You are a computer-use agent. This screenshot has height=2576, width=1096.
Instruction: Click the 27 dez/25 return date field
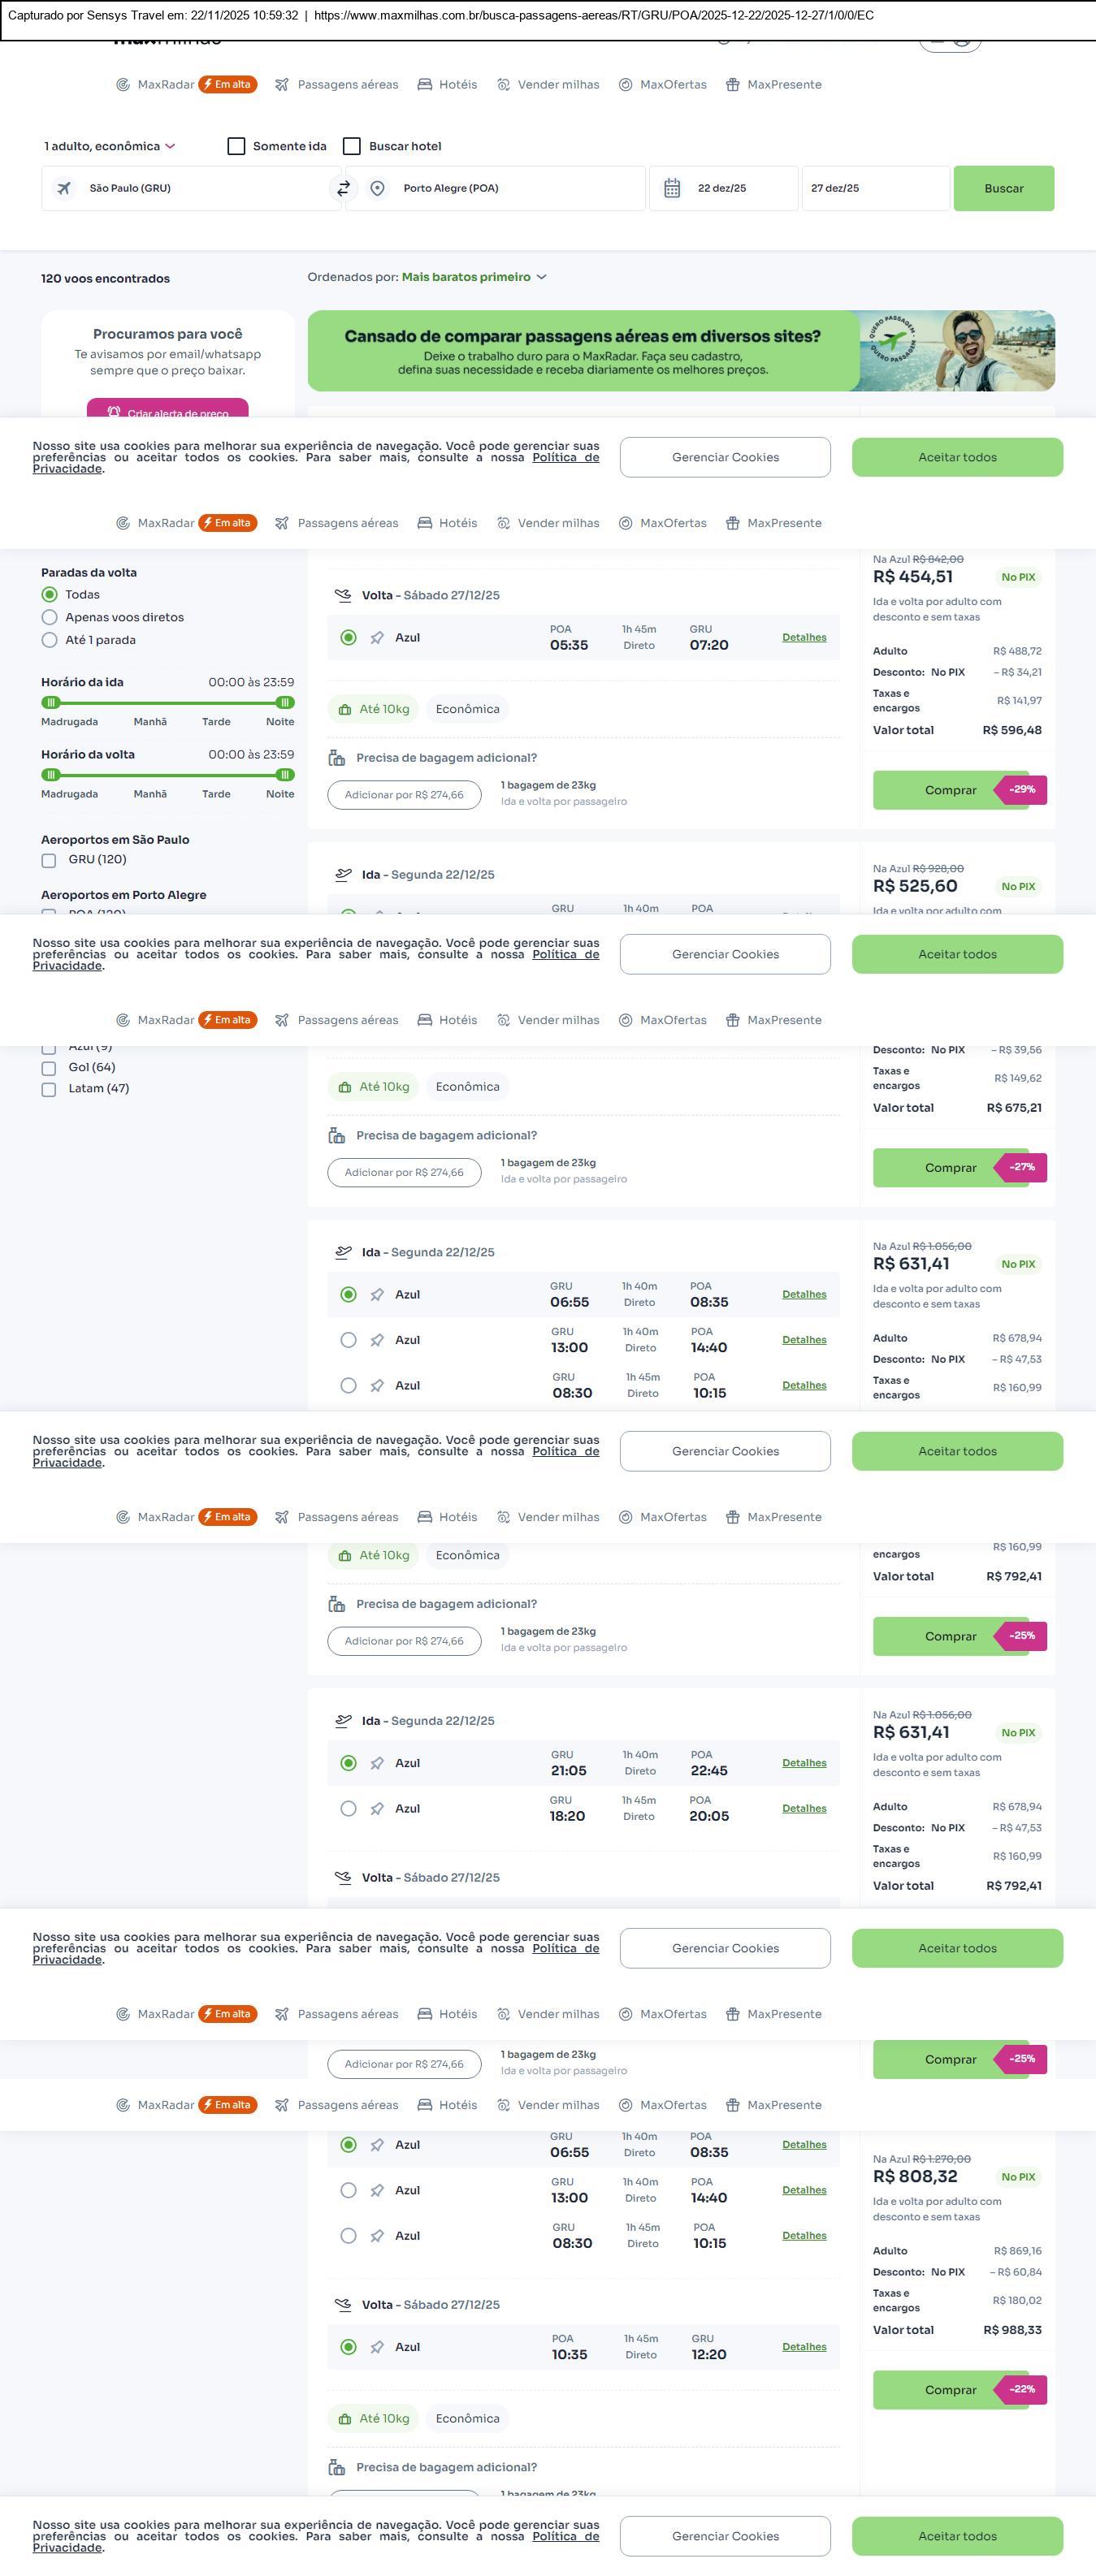[x=875, y=188]
